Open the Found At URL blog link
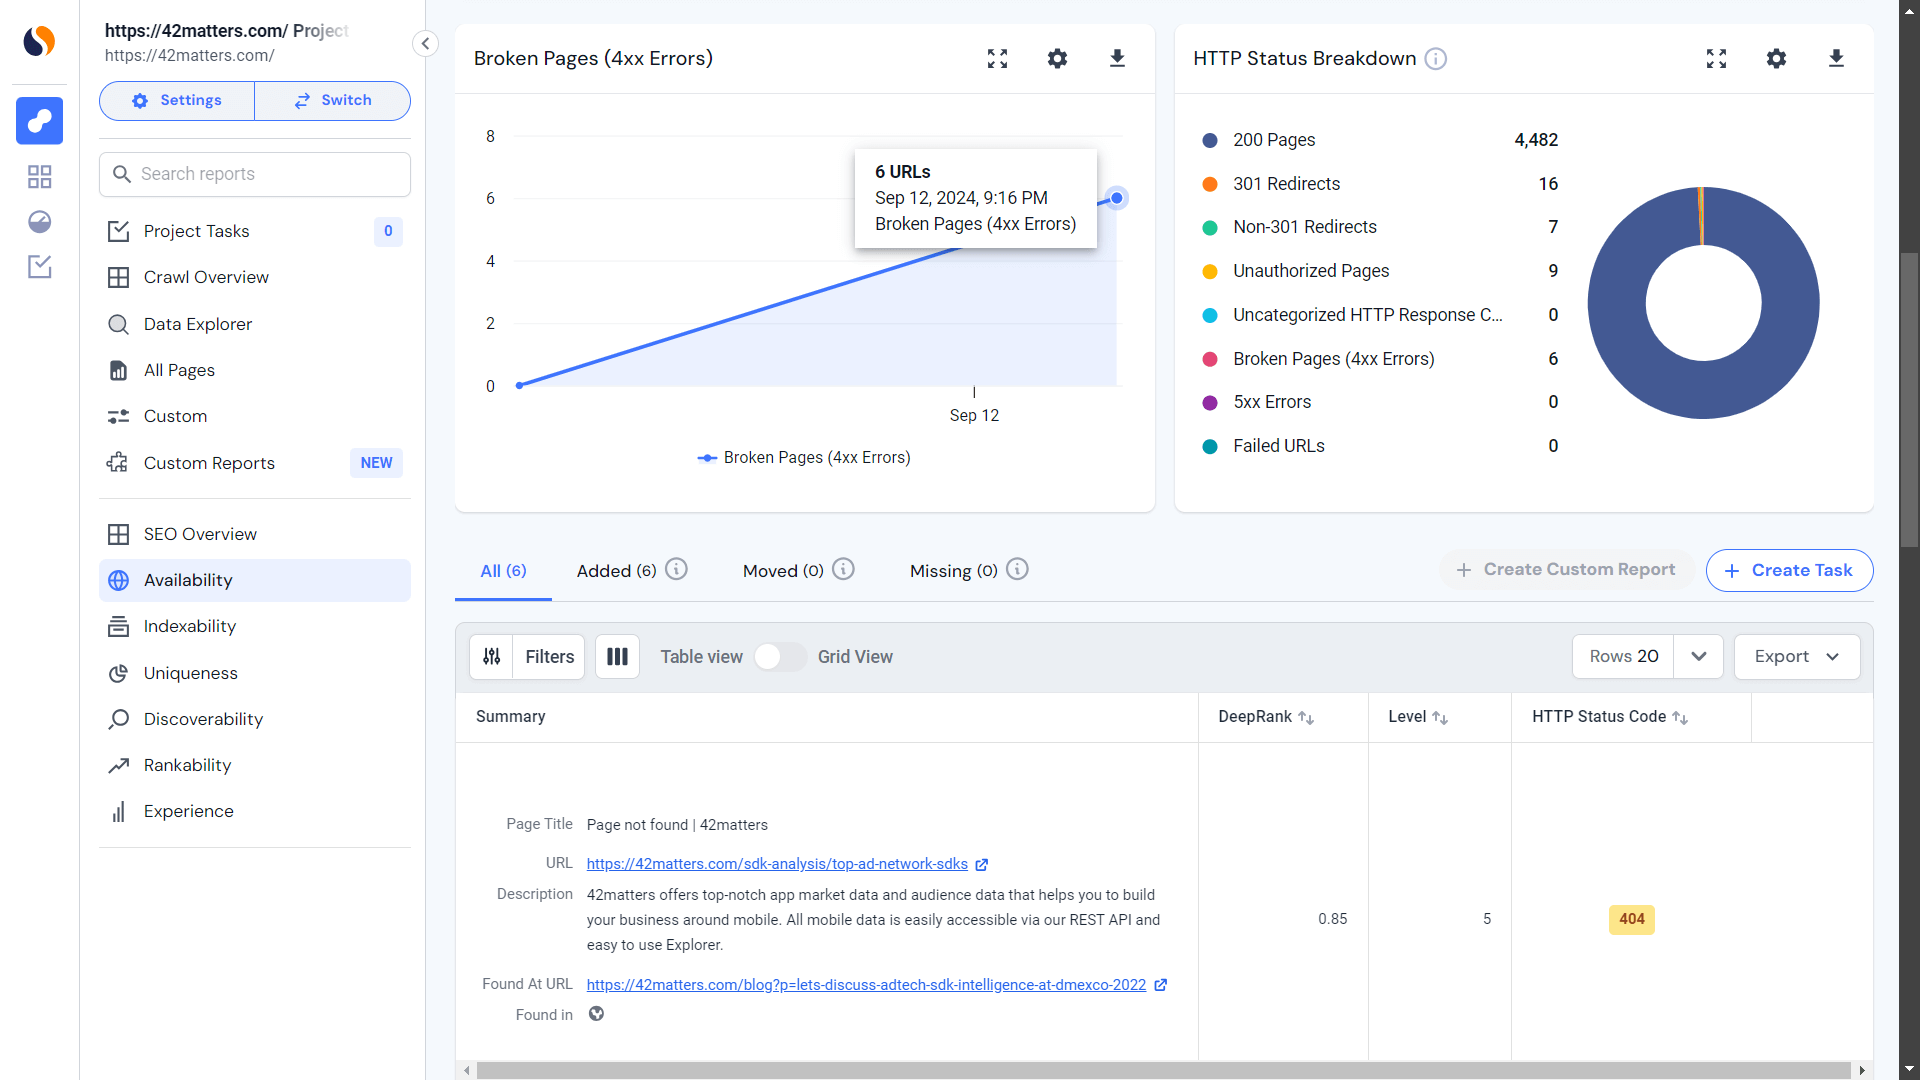This screenshot has height=1080, width=1920. pos(866,985)
